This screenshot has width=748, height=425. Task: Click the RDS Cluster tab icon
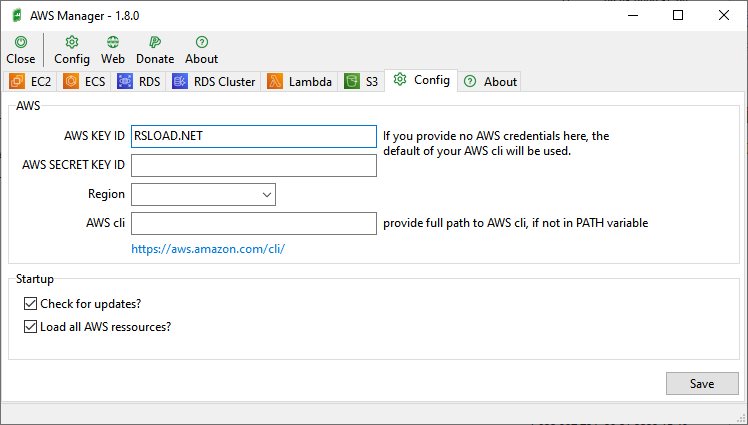[x=179, y=81]
